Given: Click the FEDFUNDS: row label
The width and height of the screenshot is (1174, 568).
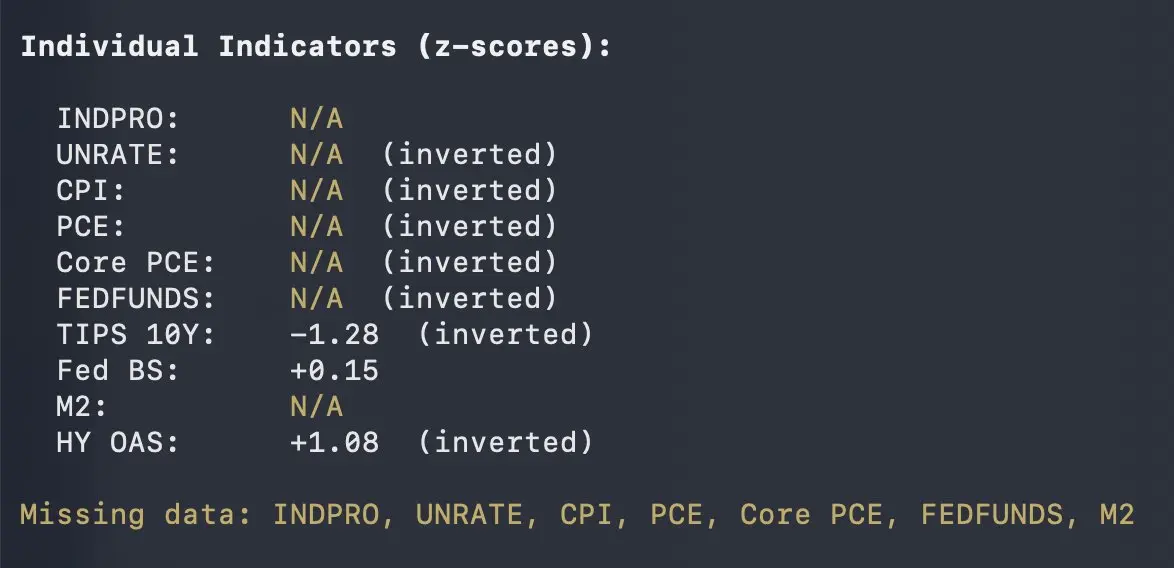Looking at the screenshot, I should (x=136, y=299).
